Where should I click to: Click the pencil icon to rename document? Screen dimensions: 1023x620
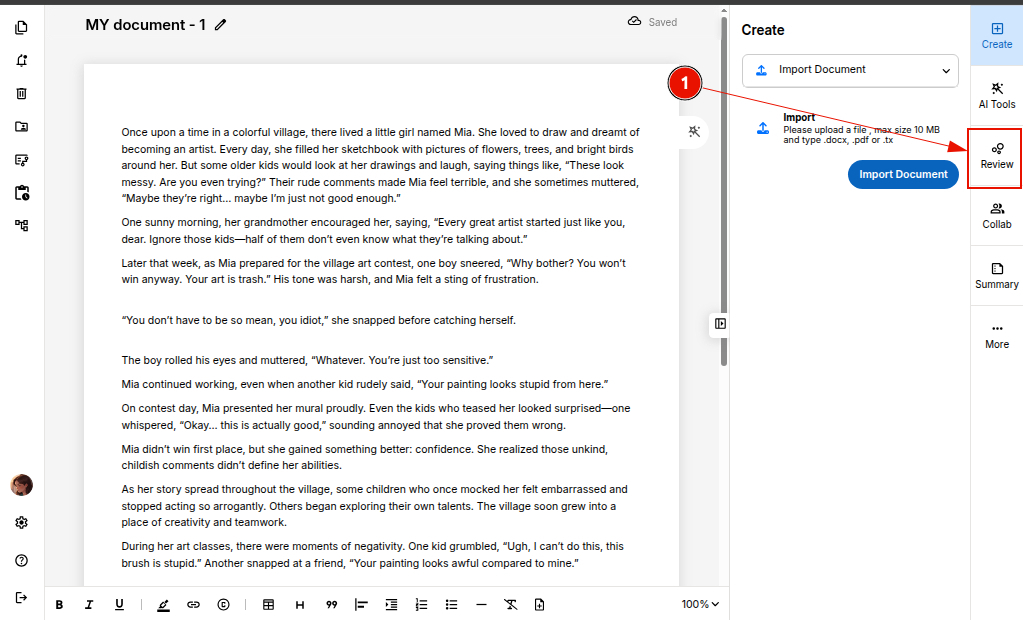(221, 24)
